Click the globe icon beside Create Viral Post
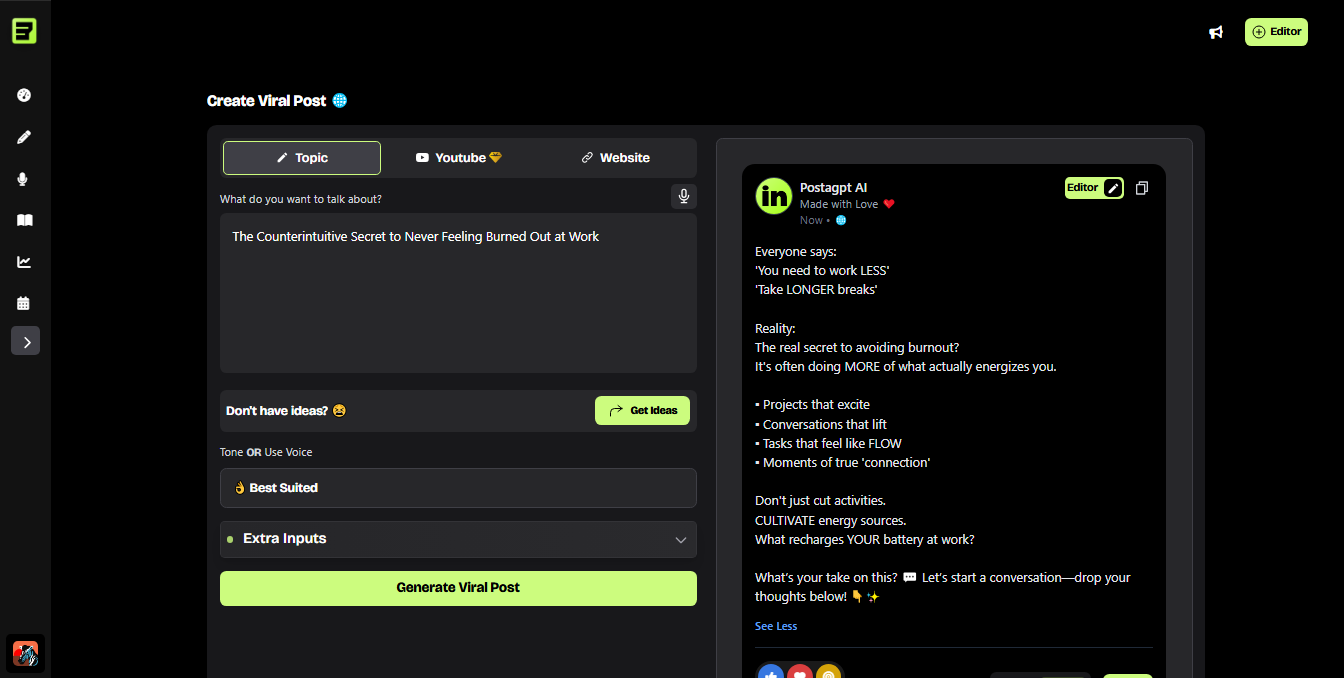1344x678 pixels. click(x=340, y=101)
